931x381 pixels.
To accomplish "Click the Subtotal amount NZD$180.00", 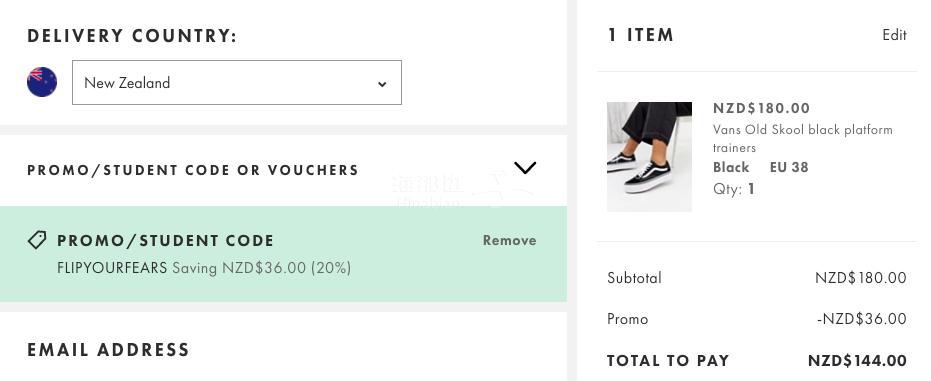I will (861, 278).
